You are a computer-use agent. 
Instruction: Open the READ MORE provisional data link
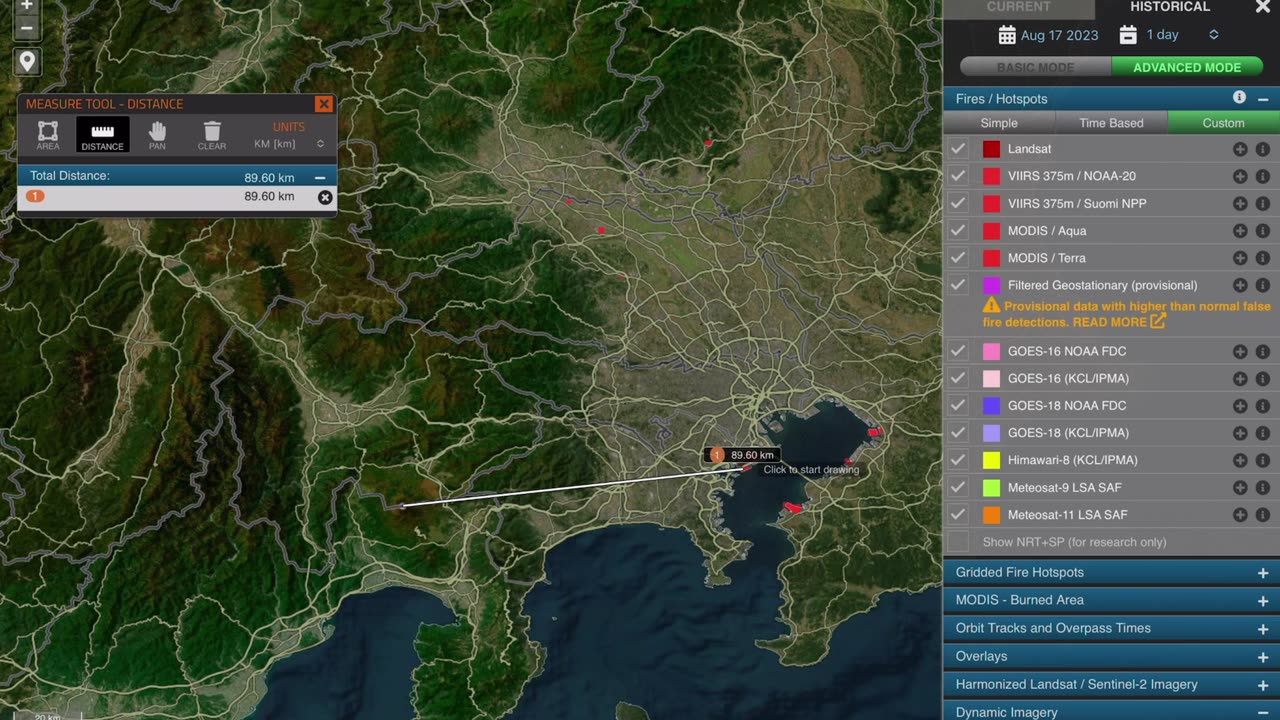(x=1119, y=322)
